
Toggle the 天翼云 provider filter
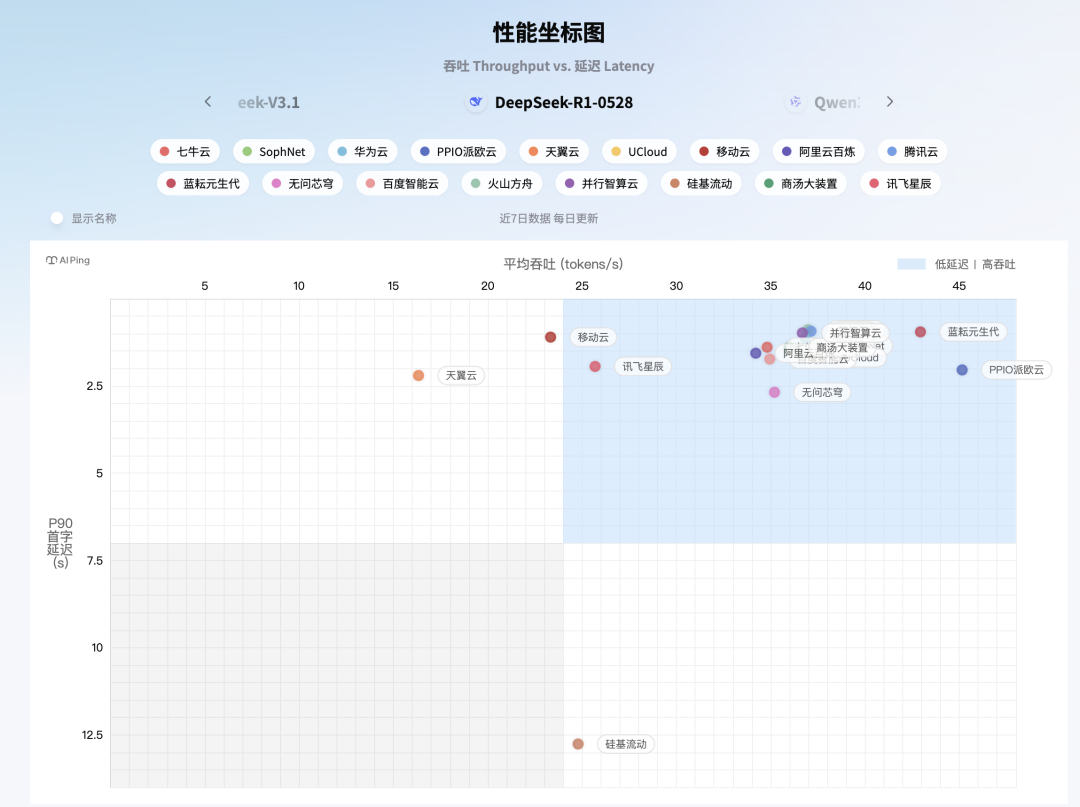pos(555,151)
